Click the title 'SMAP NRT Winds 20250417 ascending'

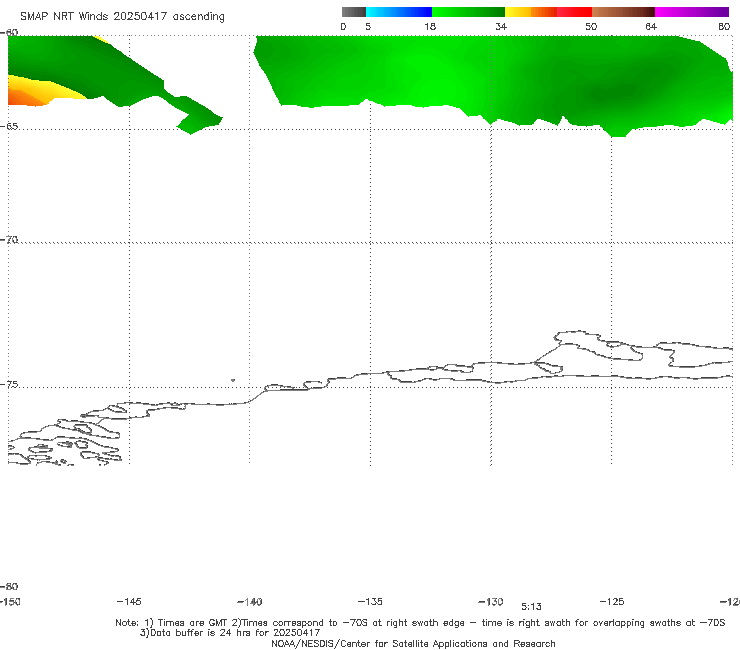tap(122, 17)
